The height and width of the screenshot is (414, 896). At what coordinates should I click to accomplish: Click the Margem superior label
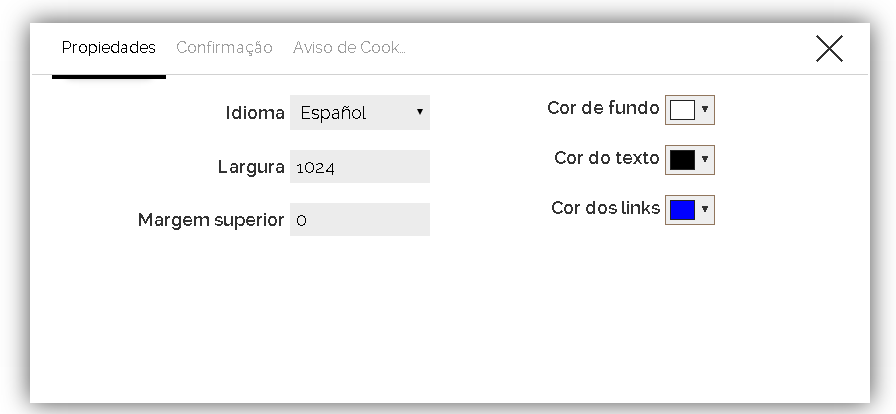click(x=211, y=220)
